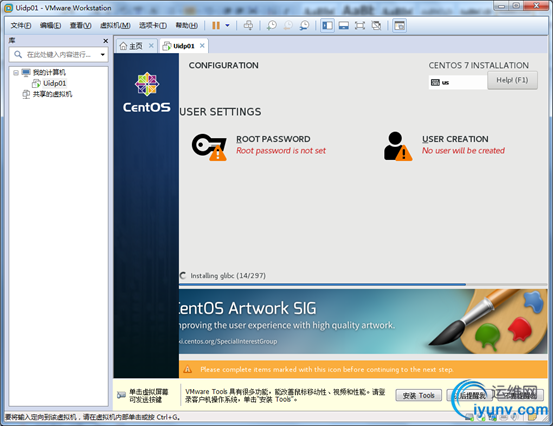Click the installation progress bar
The height and width of the screenshot is (426, 554).
pyautogui.click(x=363, y=284)
